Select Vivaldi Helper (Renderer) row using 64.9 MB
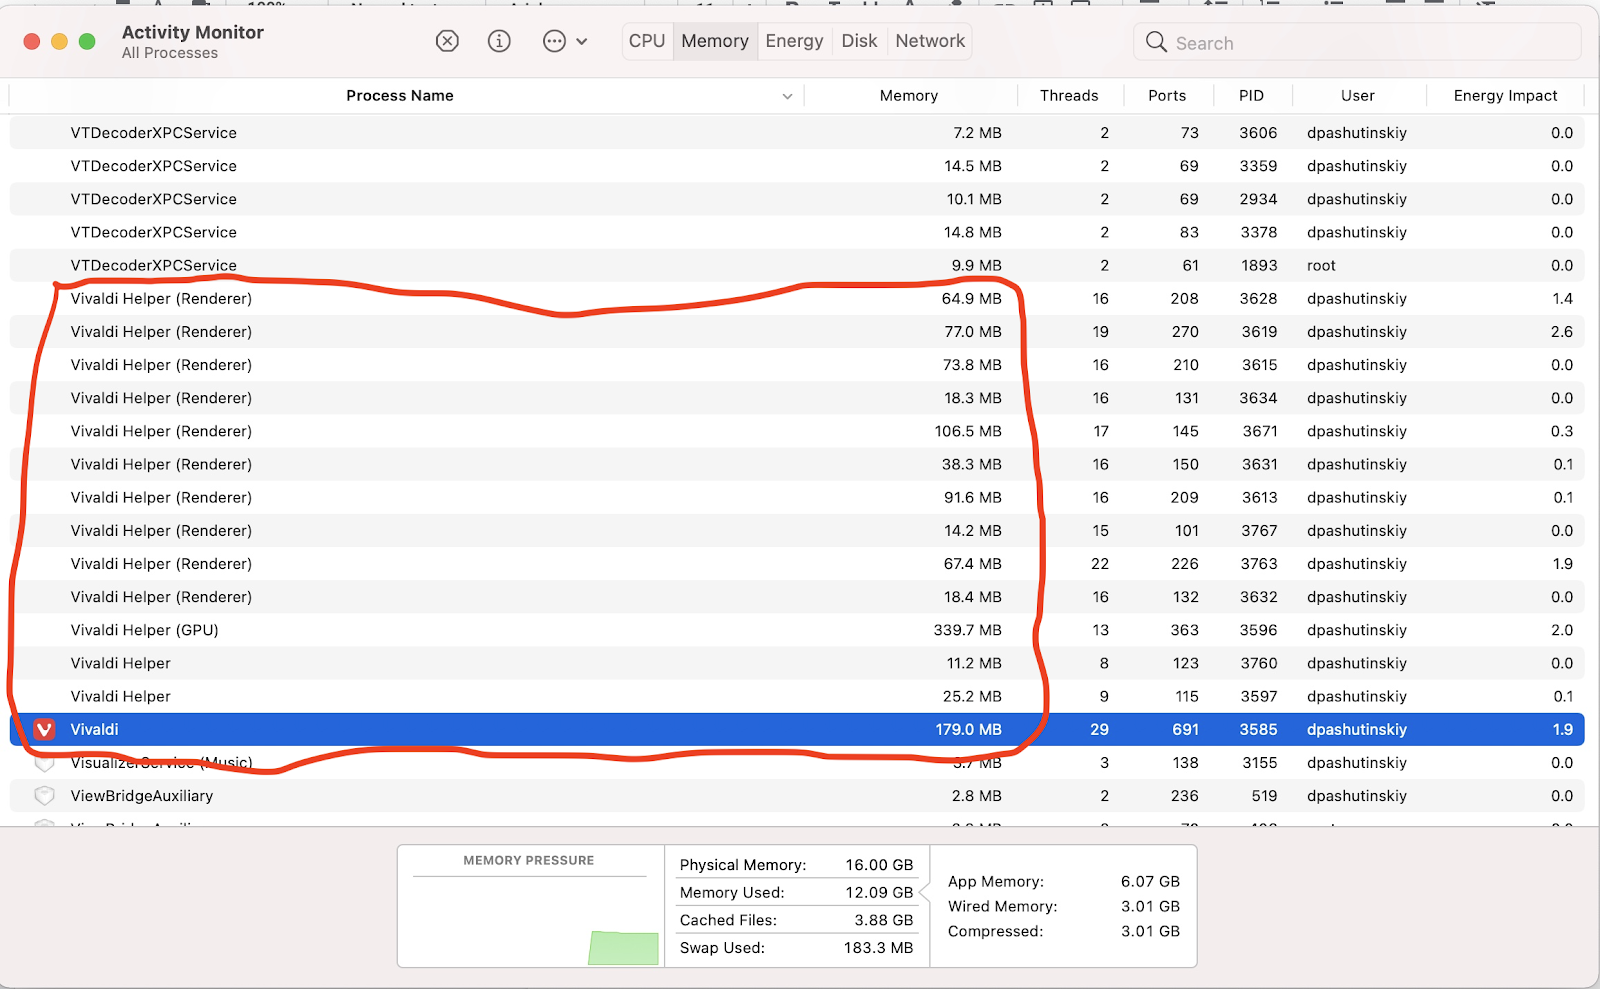Viewport: 1600px width, 989px height. pos(797,298)
